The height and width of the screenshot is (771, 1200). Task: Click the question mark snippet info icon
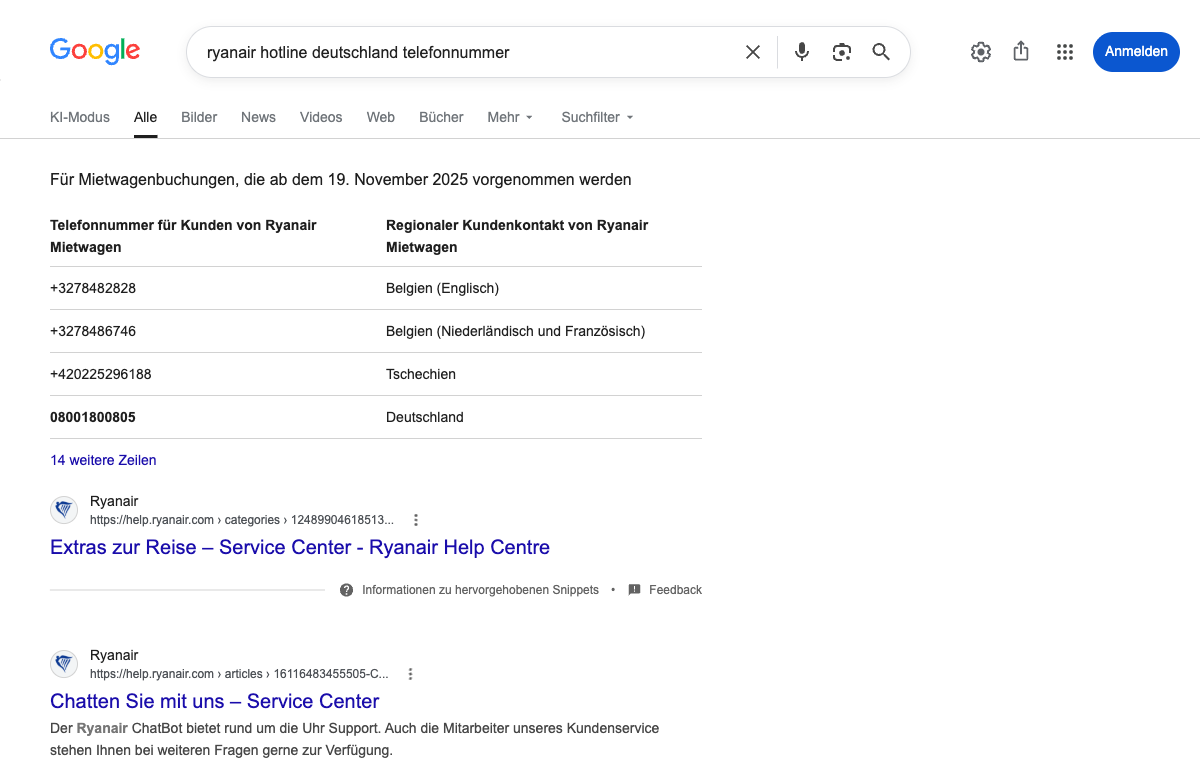[x=346, y=590]
